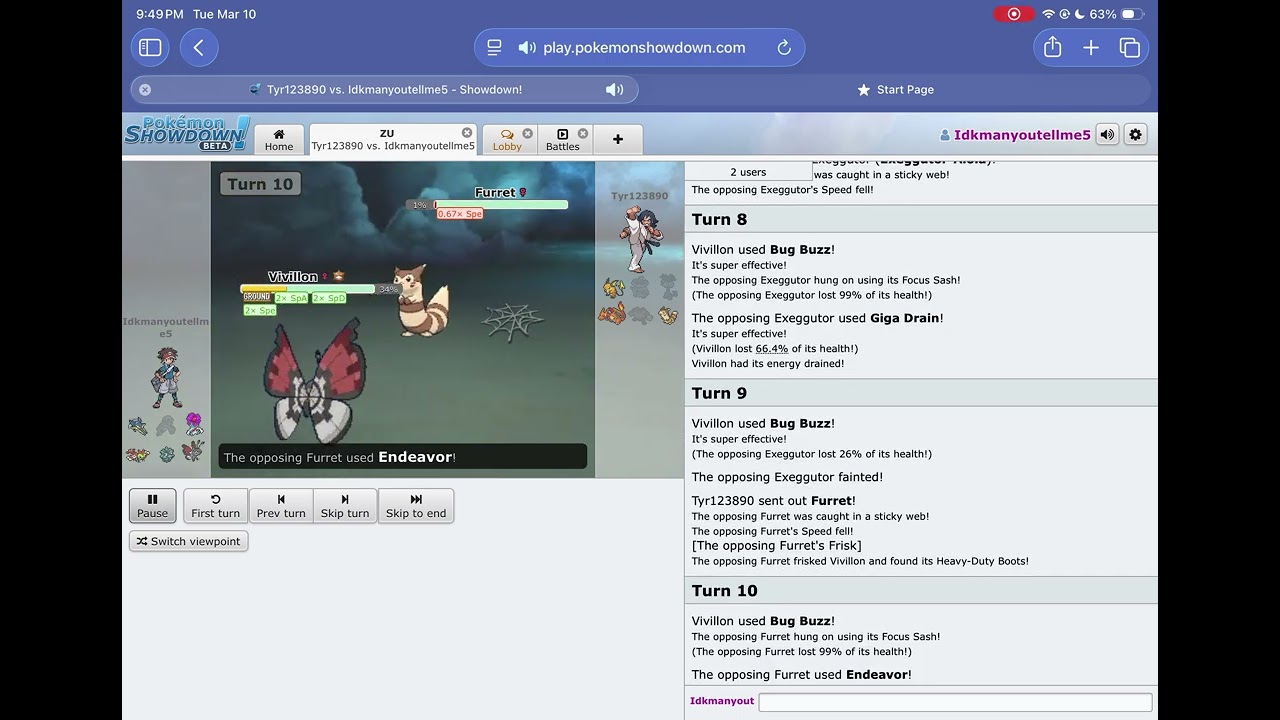Screen dimensions: 1280x720
Task: Click Idkmanyoutellme5's pink-headed team icon
Action: 194,424
